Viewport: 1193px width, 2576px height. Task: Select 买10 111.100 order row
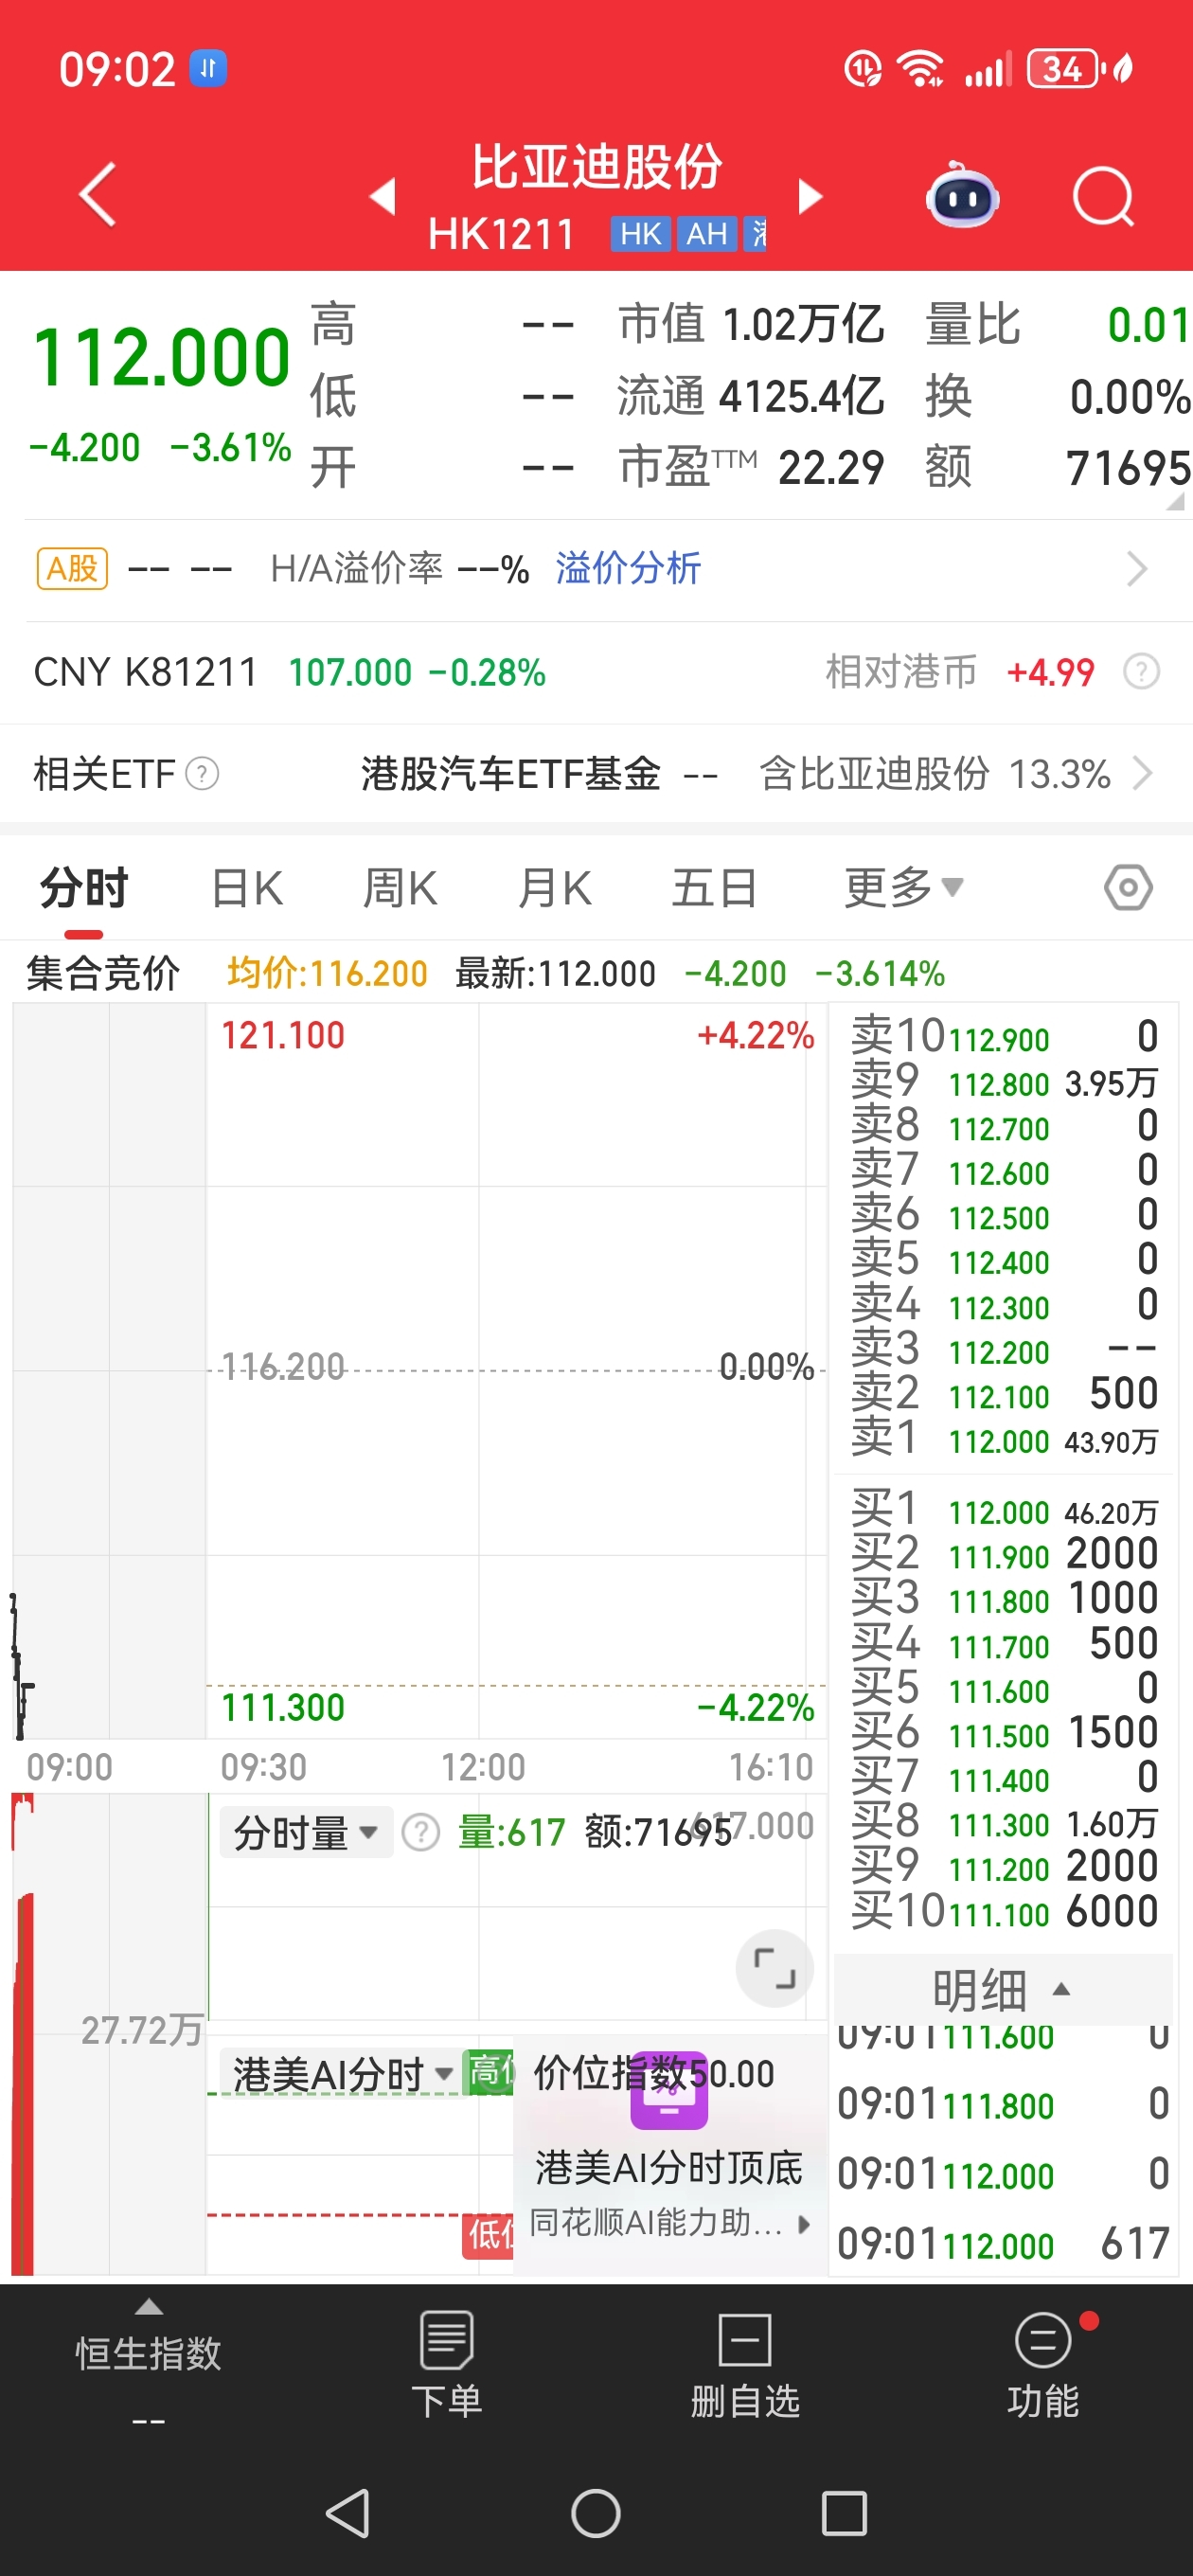click(1004, 1913)
